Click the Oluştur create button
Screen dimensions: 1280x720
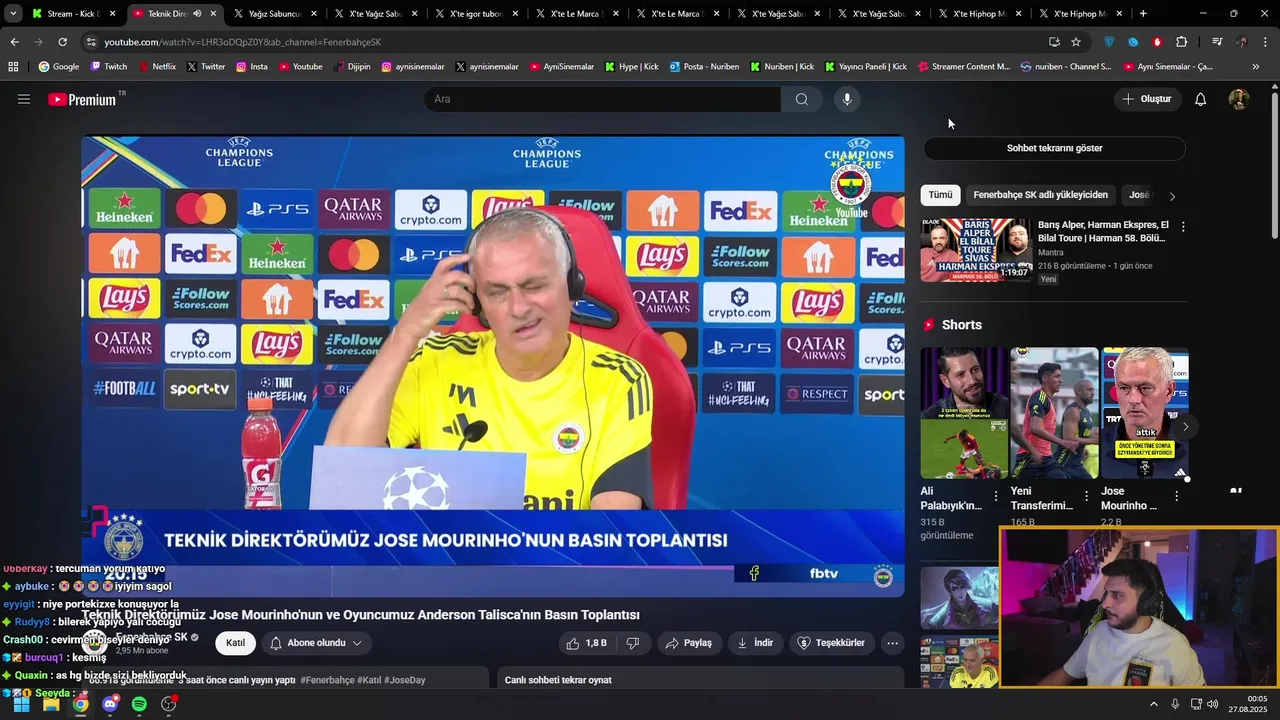pyautogui.click(x=1147, y=99)
